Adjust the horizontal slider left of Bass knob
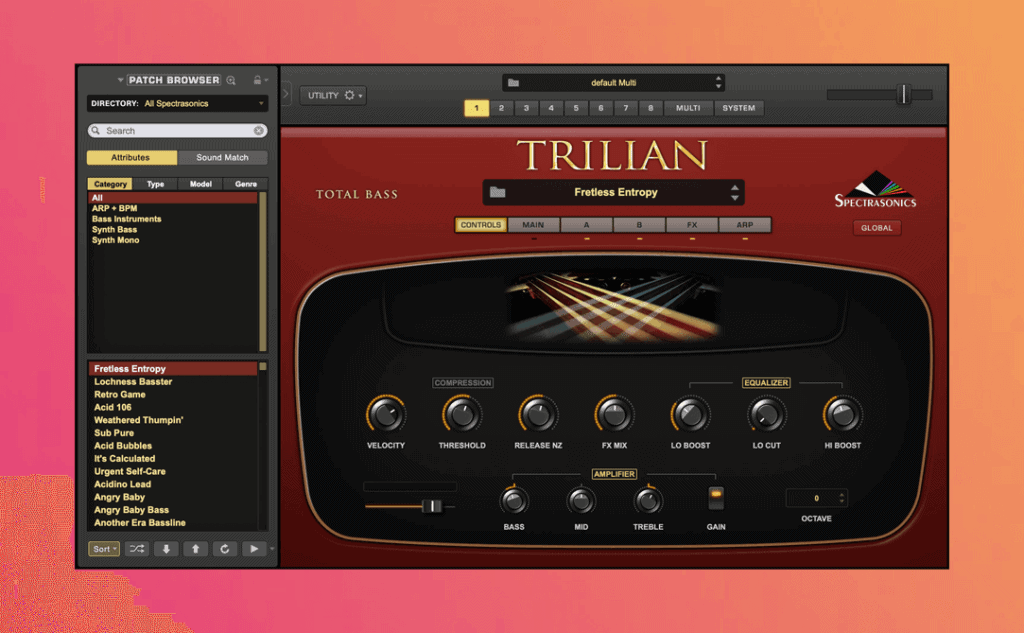Screen dimensions: 1024x633 click(x=431, y=506)
